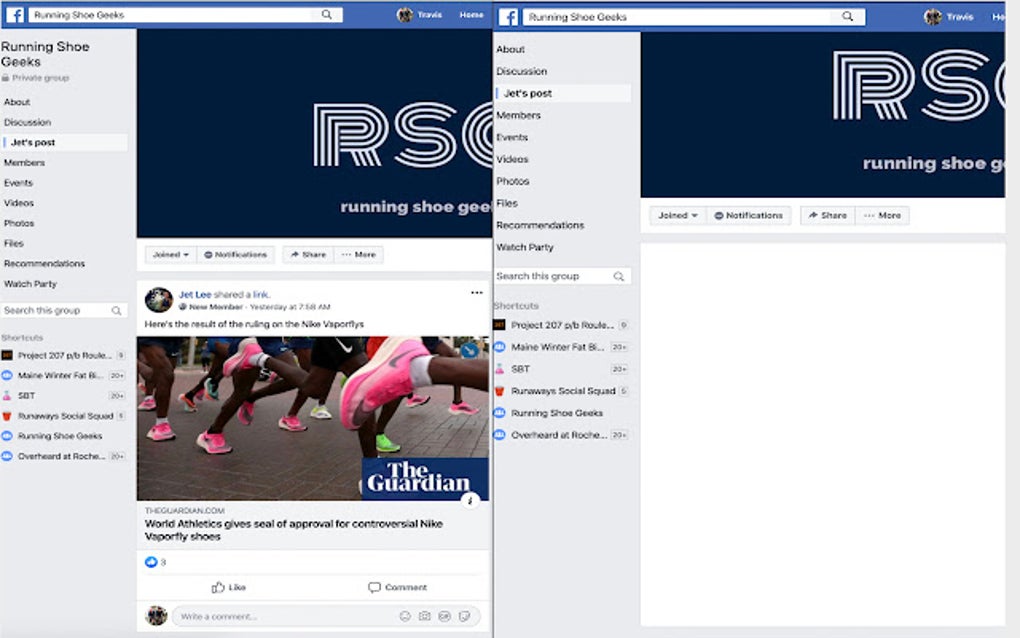Click the commenter avatar beside Write a comment
Screen dimensions: 1020x638
(156, 615)
